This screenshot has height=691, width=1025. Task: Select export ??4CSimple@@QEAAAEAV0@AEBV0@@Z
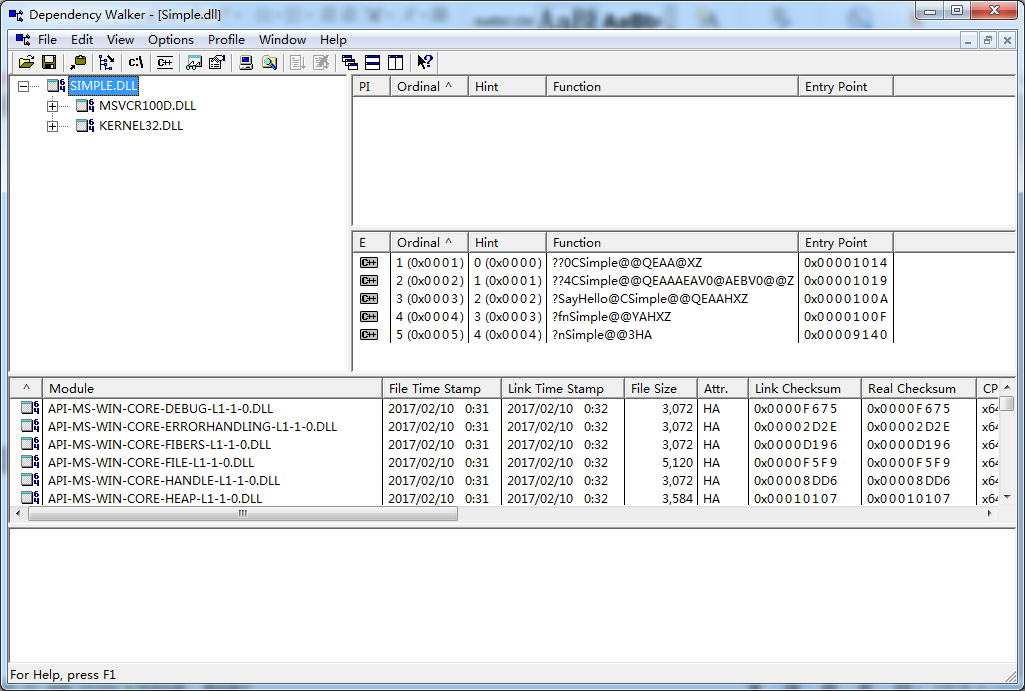(x=673, y=281)
